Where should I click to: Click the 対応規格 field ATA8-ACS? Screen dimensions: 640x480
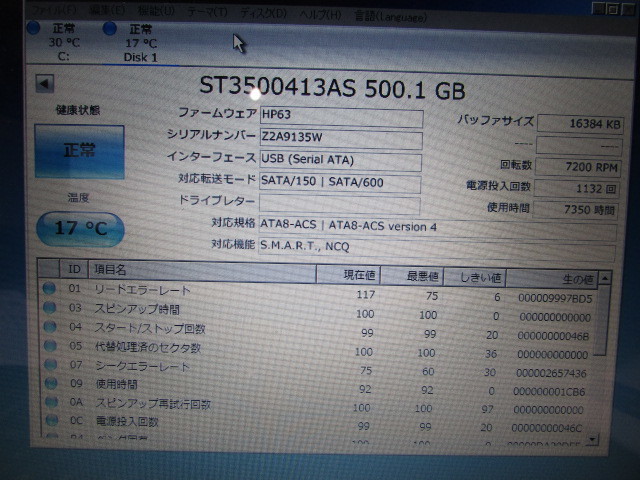point(438,229)
